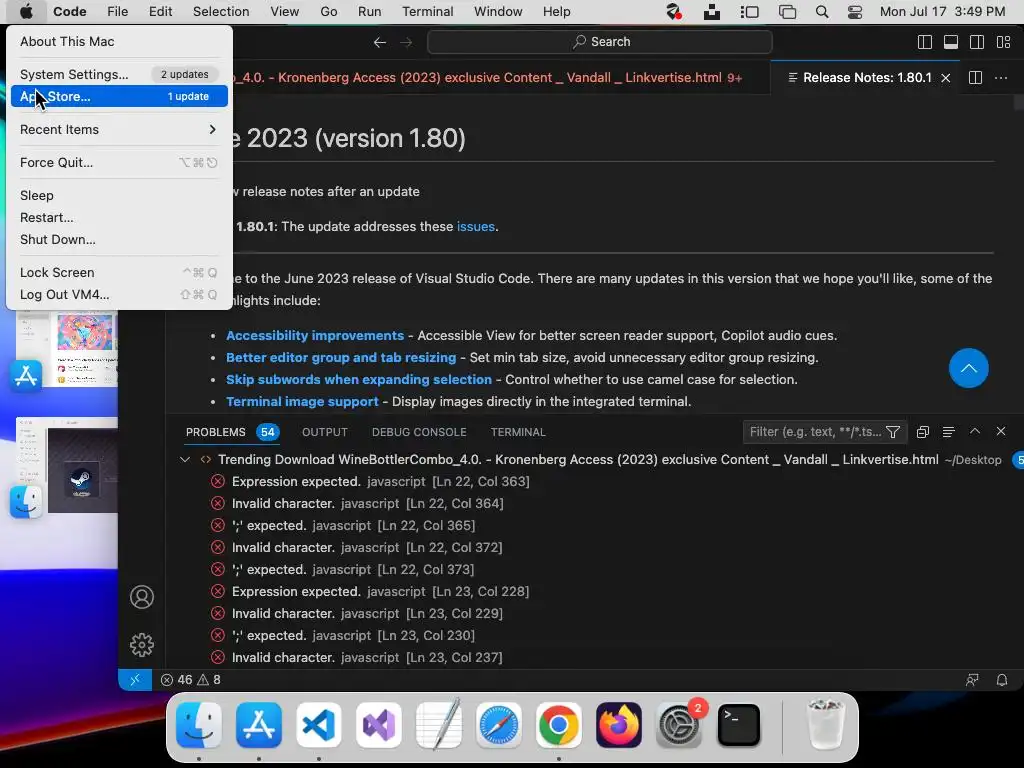Follow the 'issues' link in release notes
1024x768 pixels.
click(475, 227)
